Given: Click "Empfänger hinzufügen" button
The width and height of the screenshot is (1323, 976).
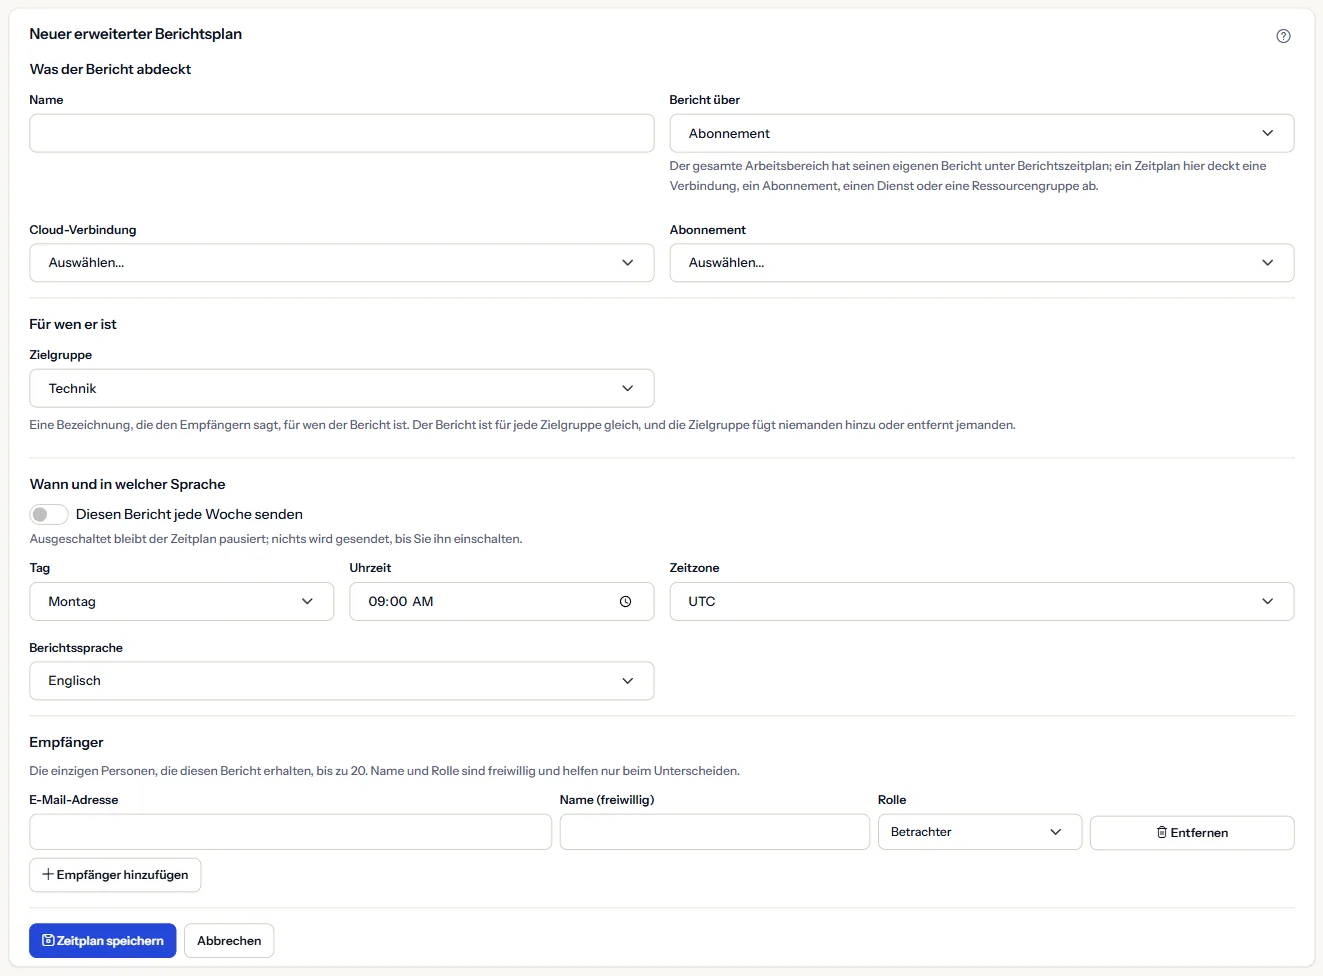Looking at the screenshot, I should click(115, 875).
